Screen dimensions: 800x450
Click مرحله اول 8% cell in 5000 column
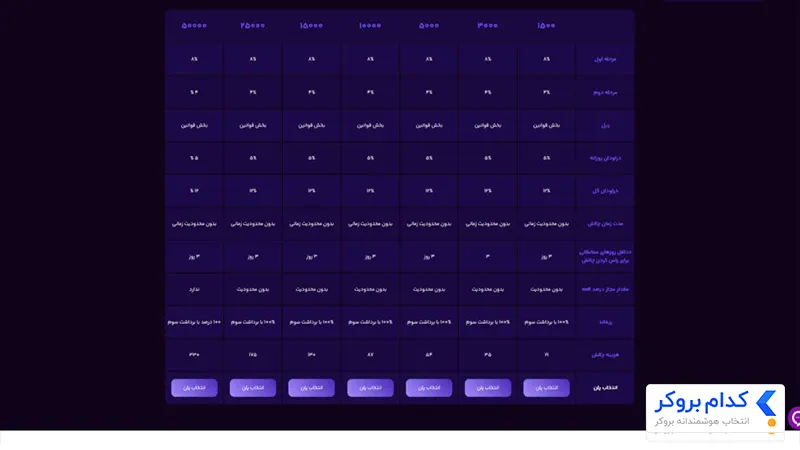tap(429, 59)
